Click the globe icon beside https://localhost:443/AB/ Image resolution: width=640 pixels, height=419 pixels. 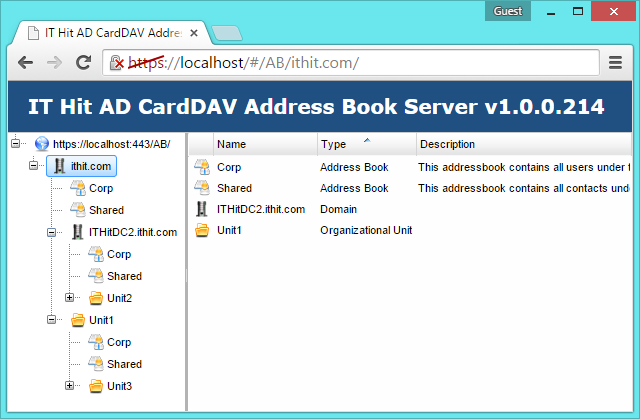(42, 144)
